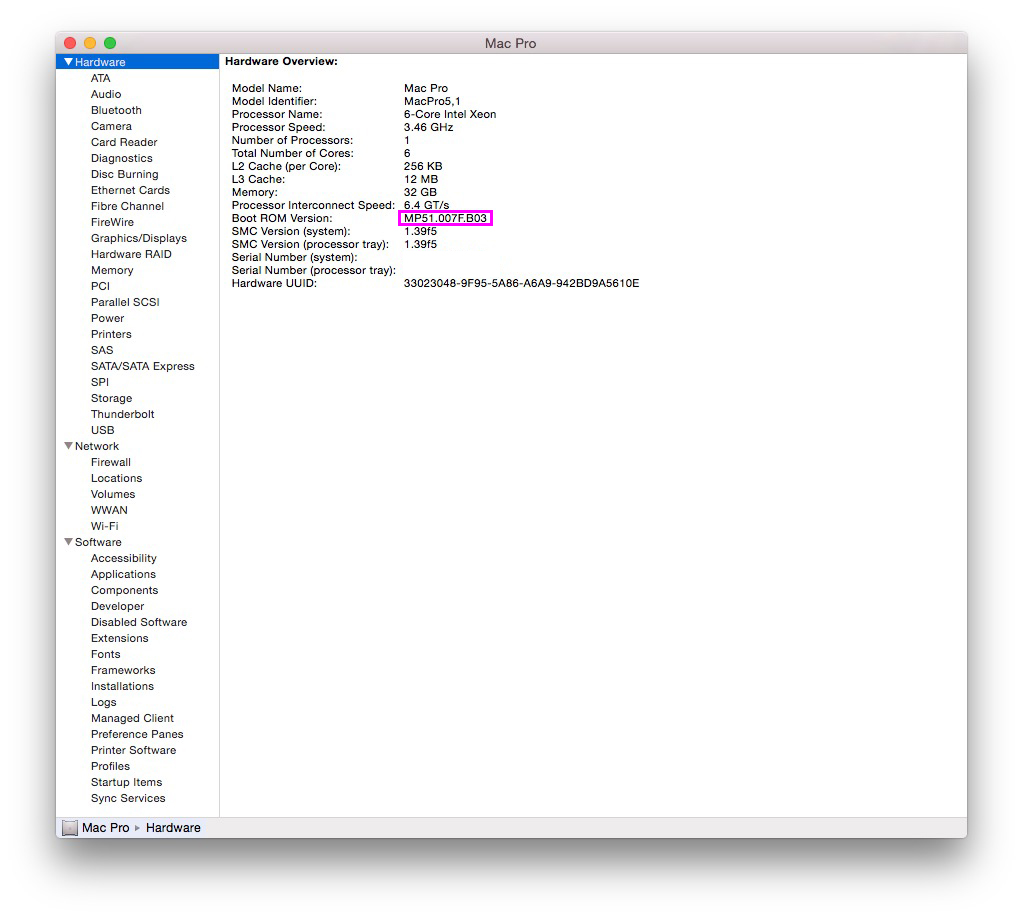Image resolution: width=1023 pixels, height=918 pixels.
Task: Select the Hardware category header
Action: (100, 62)
